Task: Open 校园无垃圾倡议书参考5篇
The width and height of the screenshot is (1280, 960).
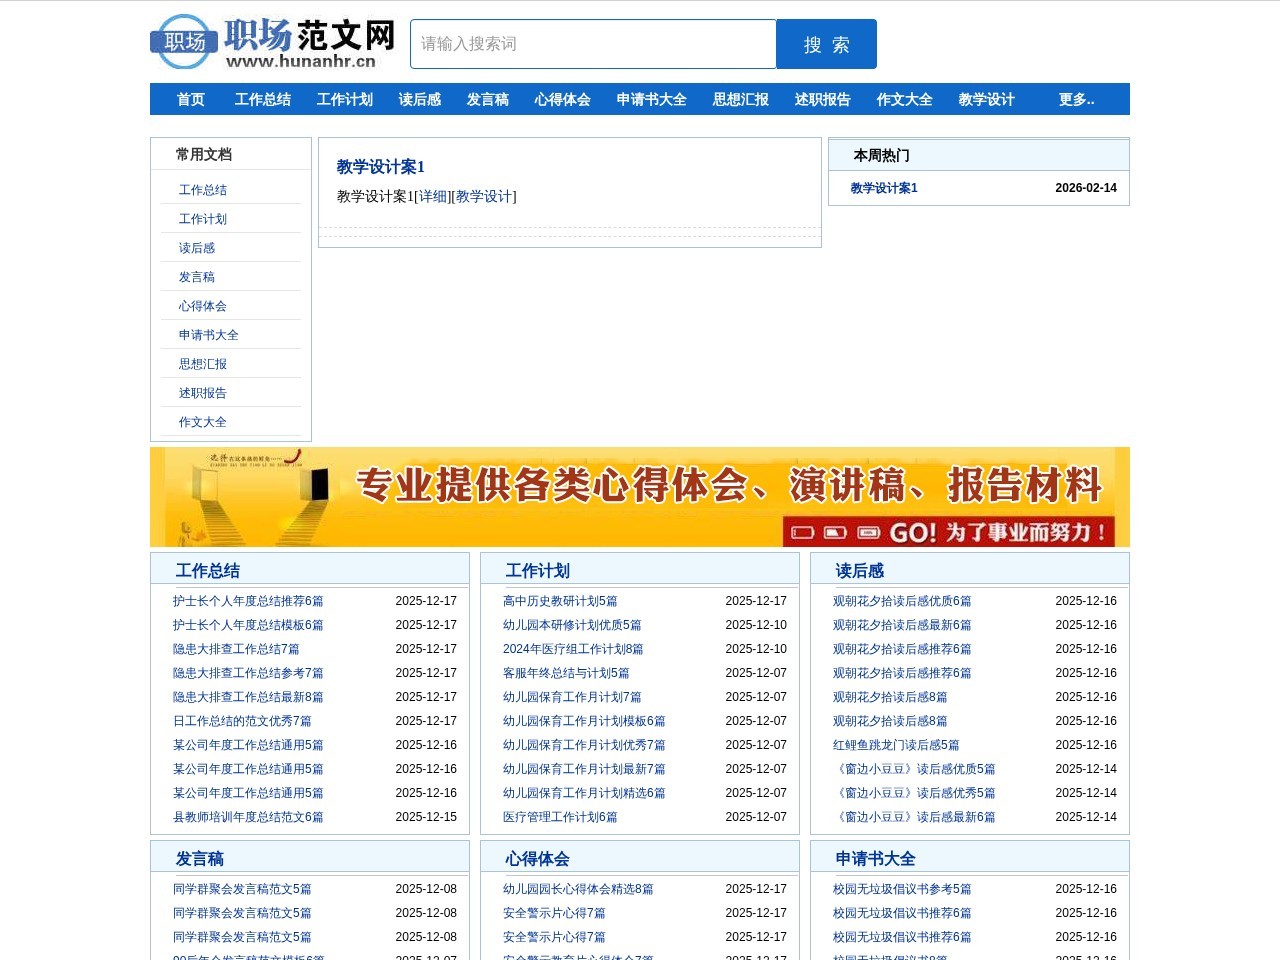Action: 902,889
